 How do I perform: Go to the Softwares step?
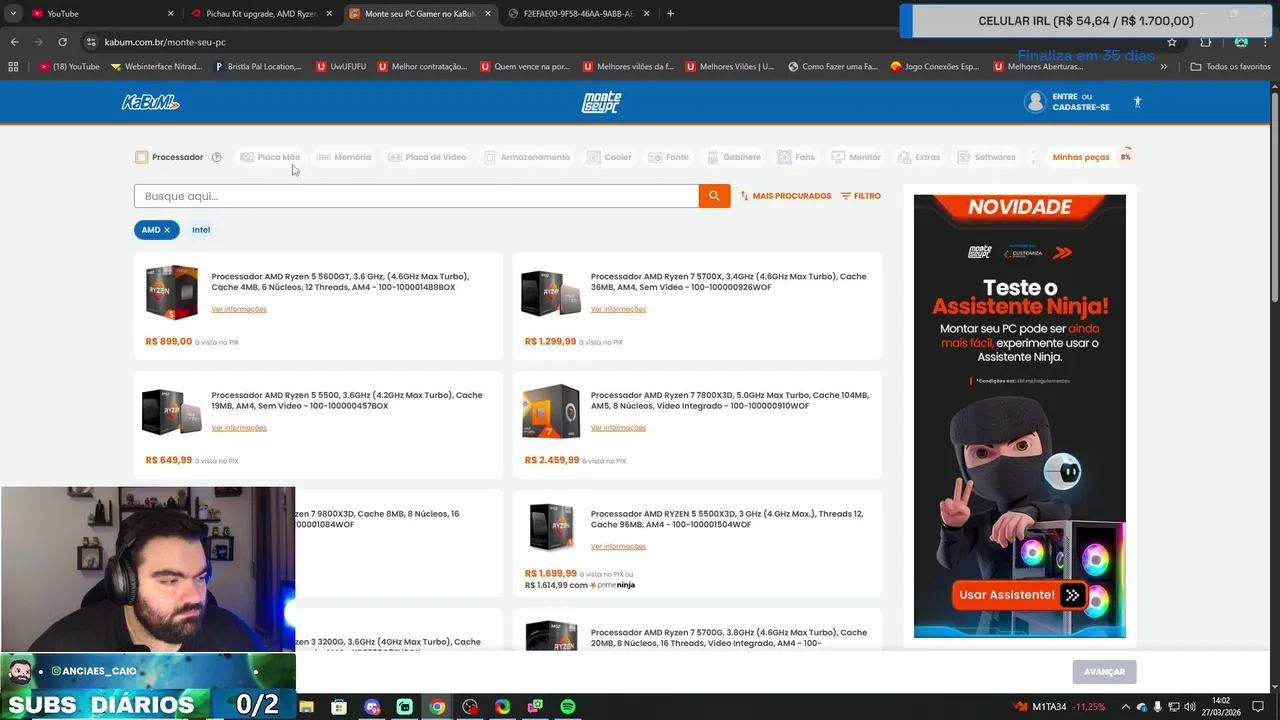coord(986,157)
